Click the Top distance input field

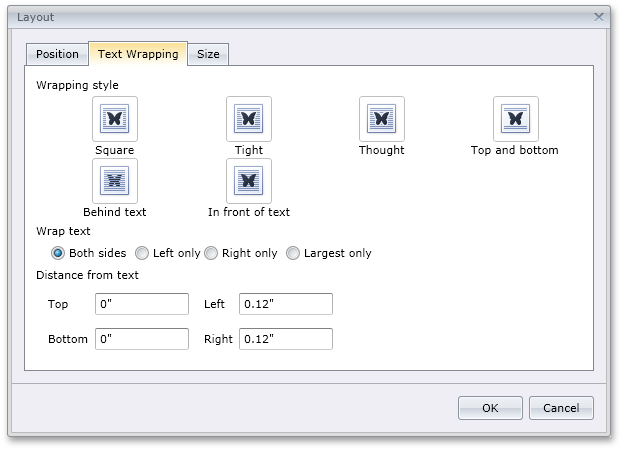point(142,304)
